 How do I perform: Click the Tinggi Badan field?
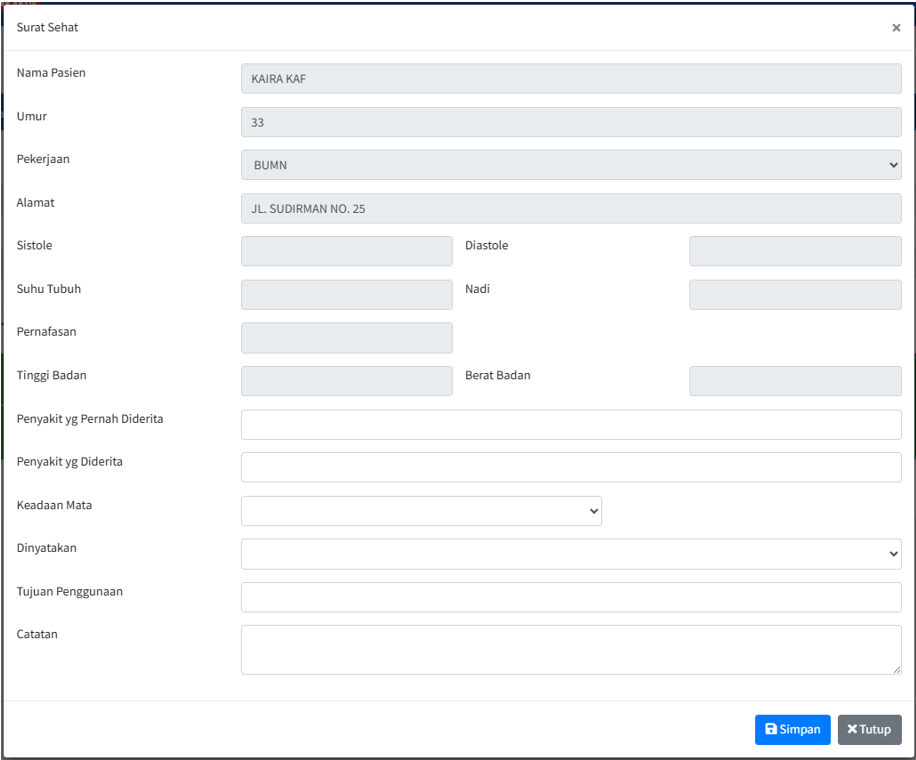[346, 381]
